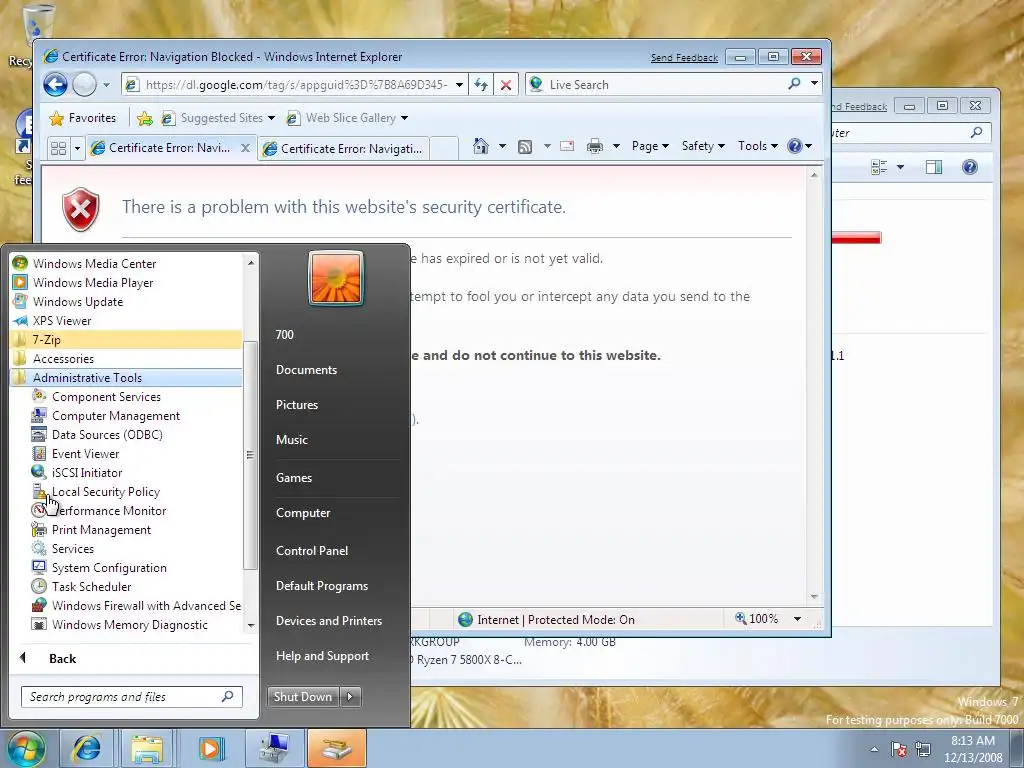Image resolution: width=1024 pixels, height=768 pixels.
Task: Open Control Panel from Start menu
Action: (x=312, y=551)
